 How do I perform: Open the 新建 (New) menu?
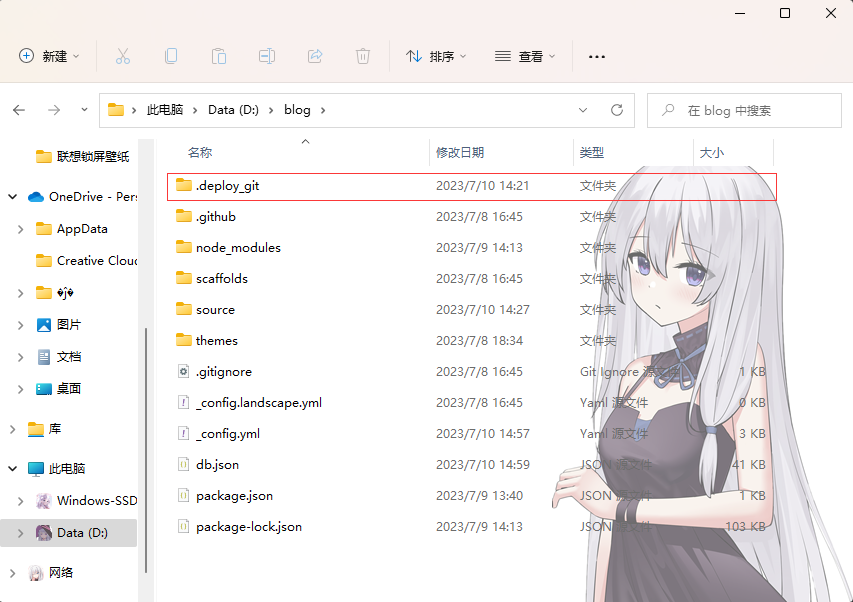click(49, 56)
